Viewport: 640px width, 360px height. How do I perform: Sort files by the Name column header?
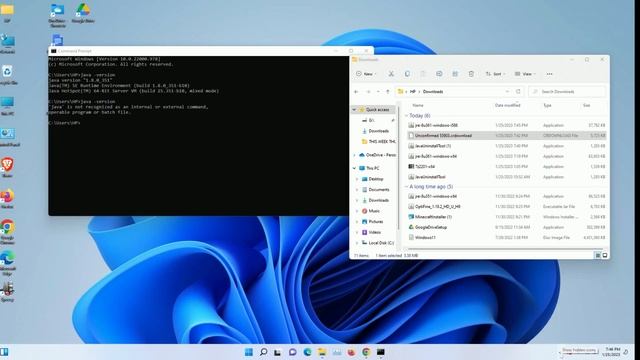[418, 105]
